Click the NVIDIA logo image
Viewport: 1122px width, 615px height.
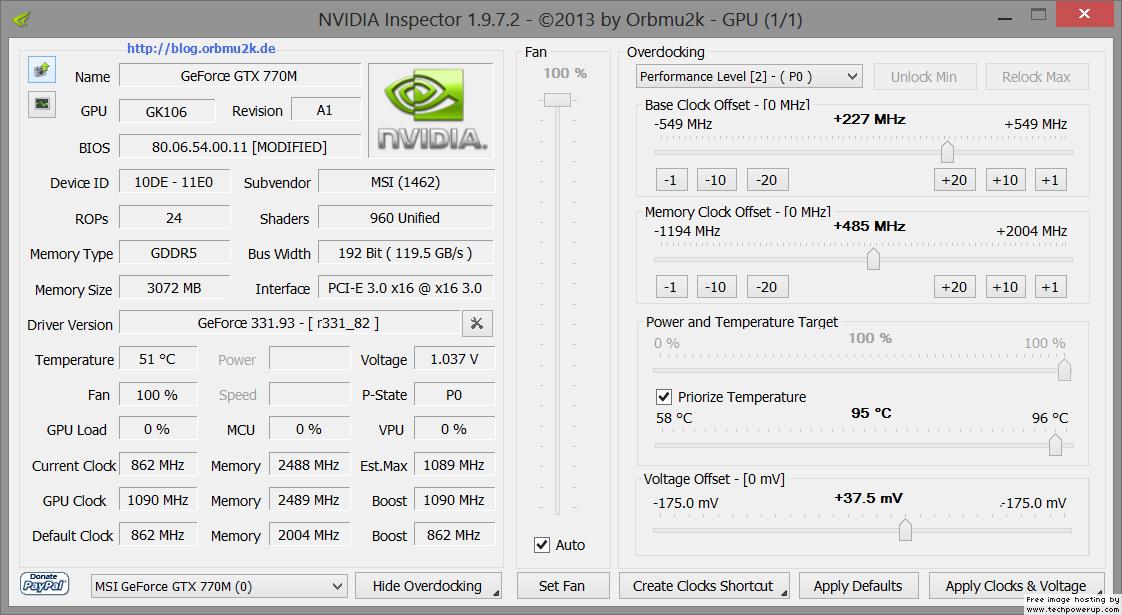click(x=431, y=110)
